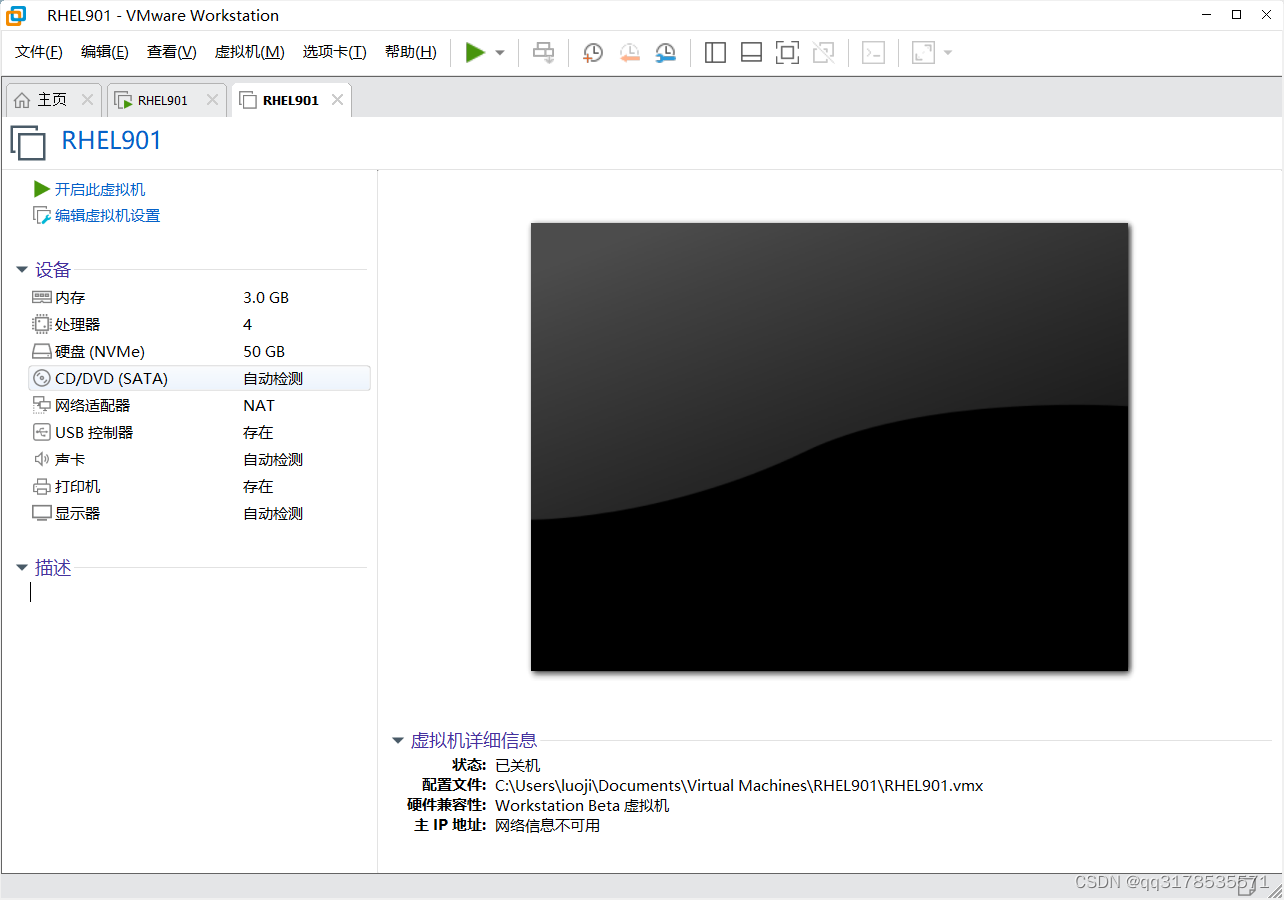This screenshot has width=1284, height=900.
Task: Click the large VM icon beside RHEL901 heading
Action: pos(28,142)
